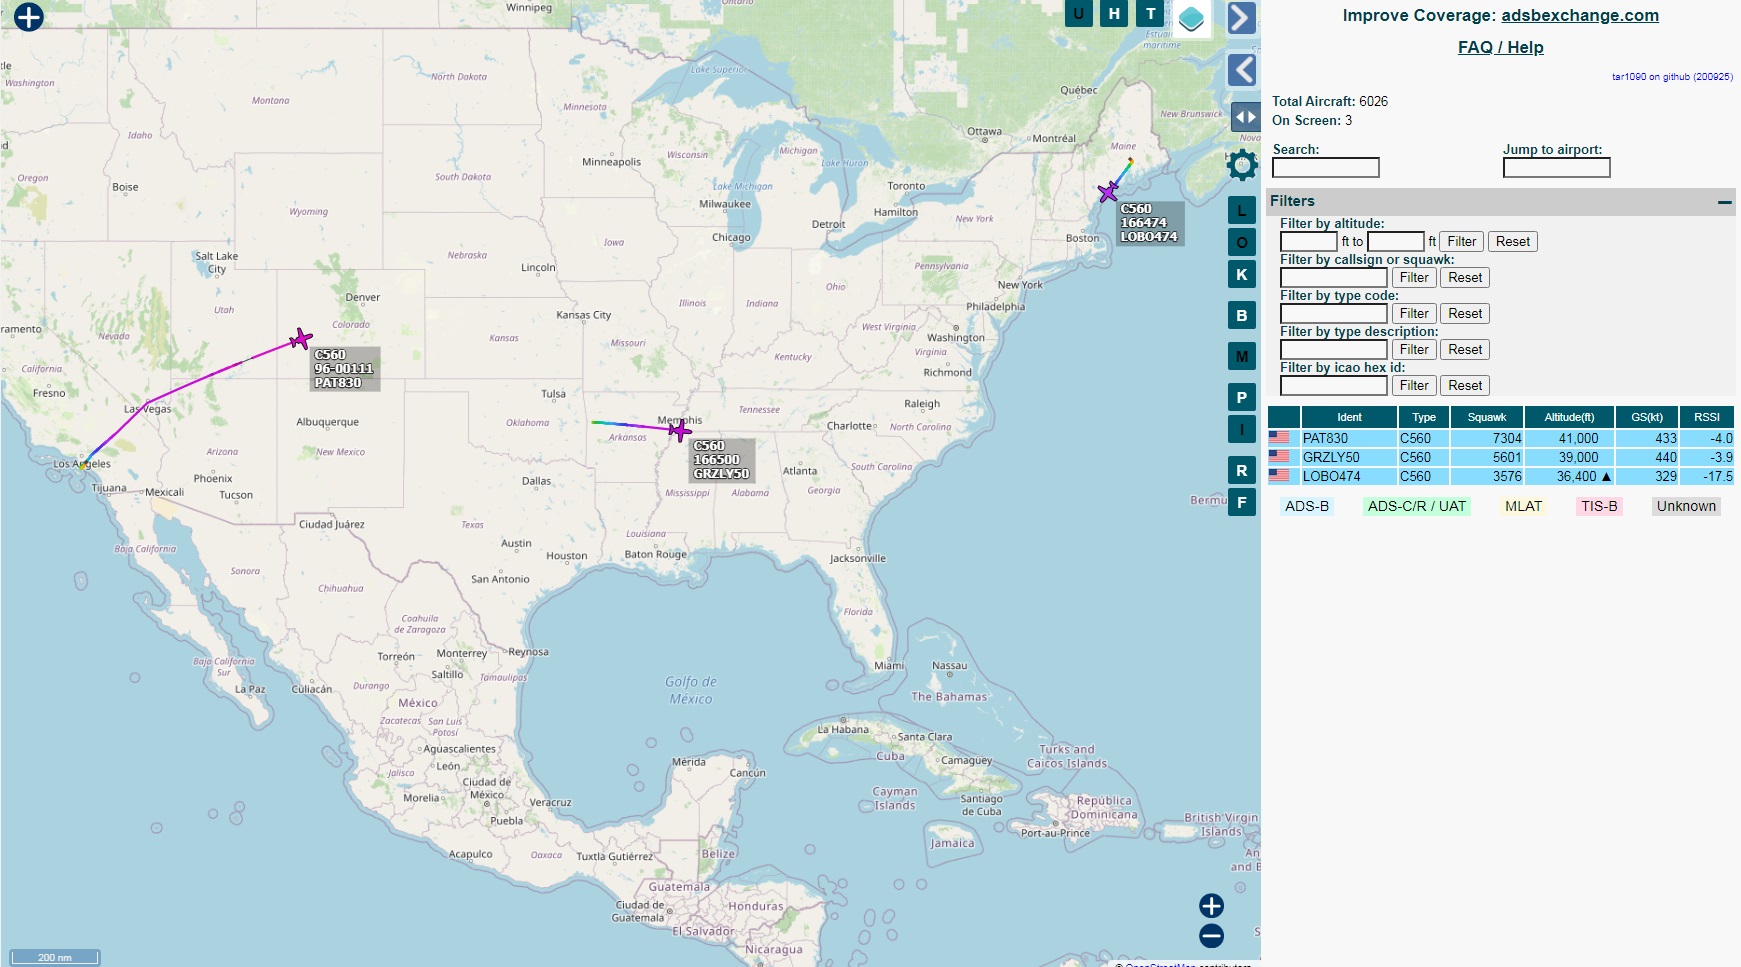Sort table by GS(kt) column
Viewport: 1741px width, 967px height.
pos(1647,417)
